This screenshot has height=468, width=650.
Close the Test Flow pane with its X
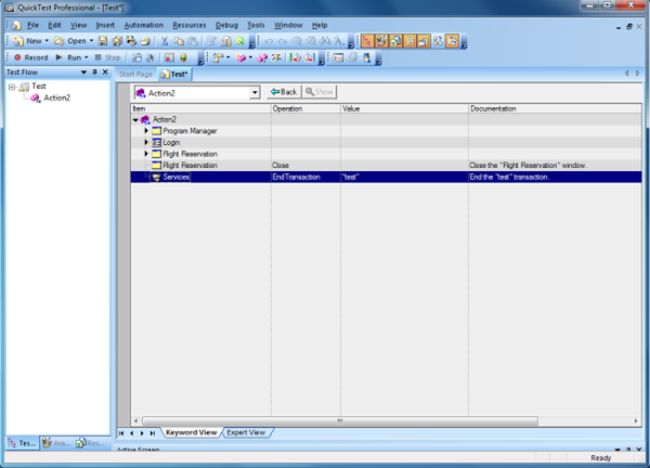click(x=105, y=72)
